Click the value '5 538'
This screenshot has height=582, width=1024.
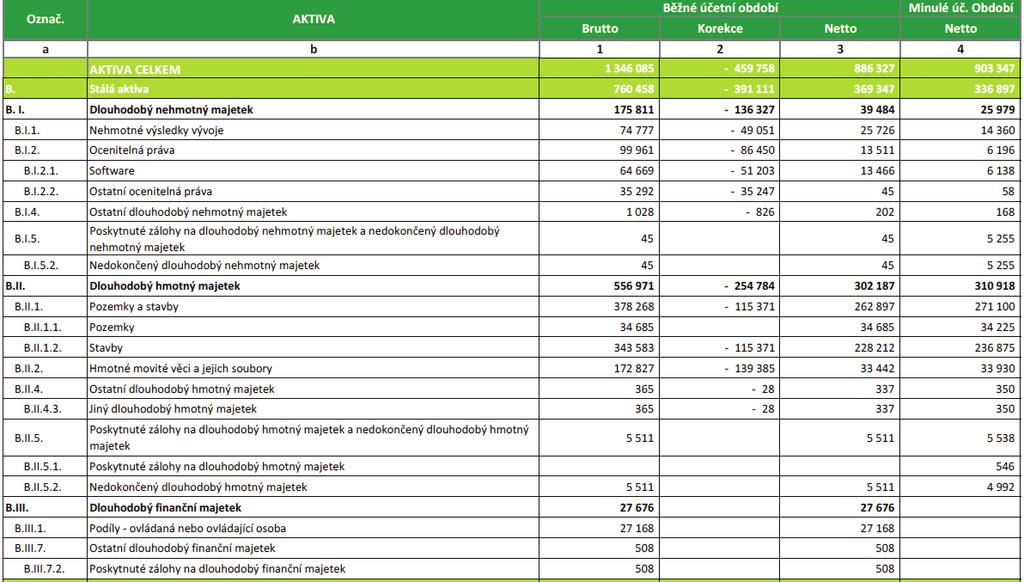coord(1001,438)
